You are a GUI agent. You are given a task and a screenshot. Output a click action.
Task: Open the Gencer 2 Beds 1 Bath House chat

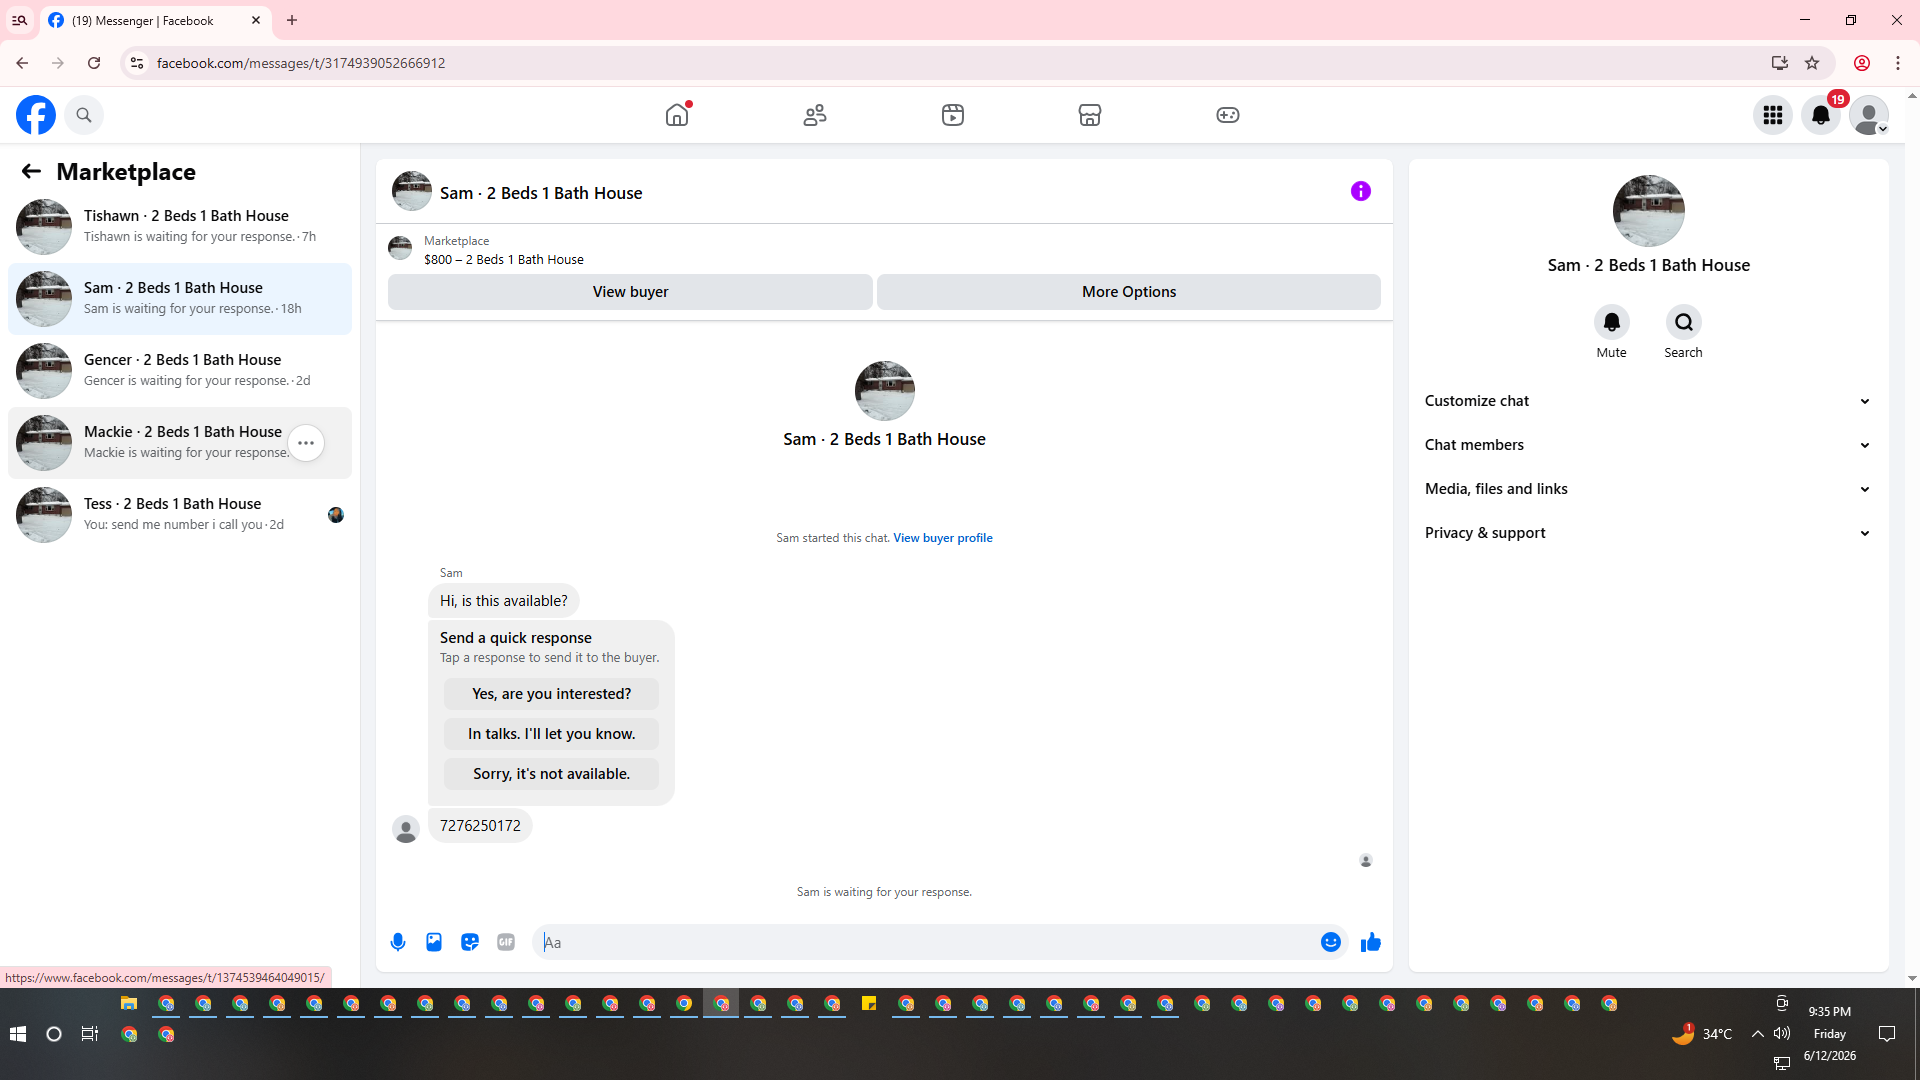click(180, 370)
